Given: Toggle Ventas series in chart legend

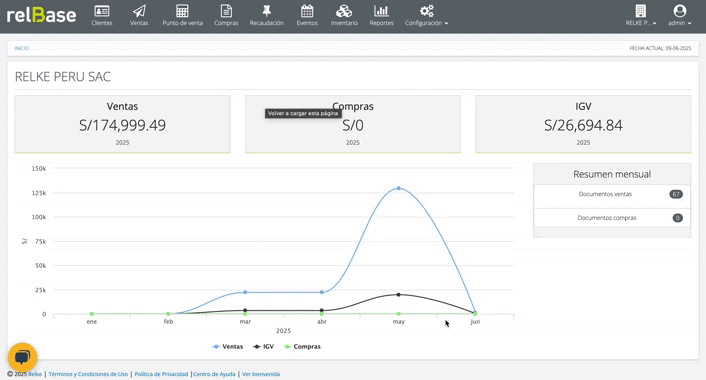Looking at the screenshot, I should 227,347.
